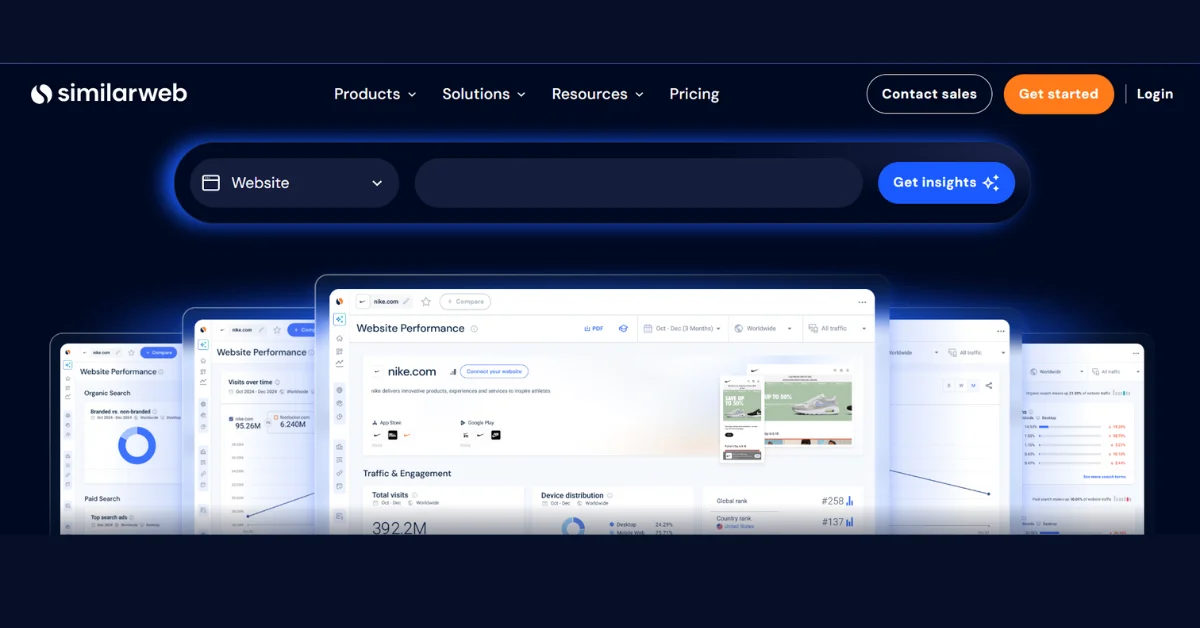
Task: Toggle the favorite star in nike.com overview dashboard
Action: (x=426, y=301)
